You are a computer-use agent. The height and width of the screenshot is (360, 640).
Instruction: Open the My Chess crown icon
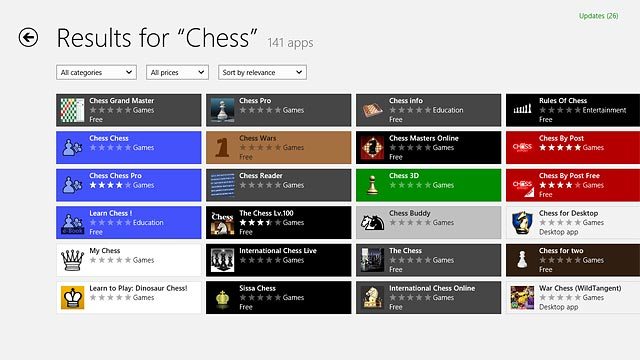[x=72, y=260]
